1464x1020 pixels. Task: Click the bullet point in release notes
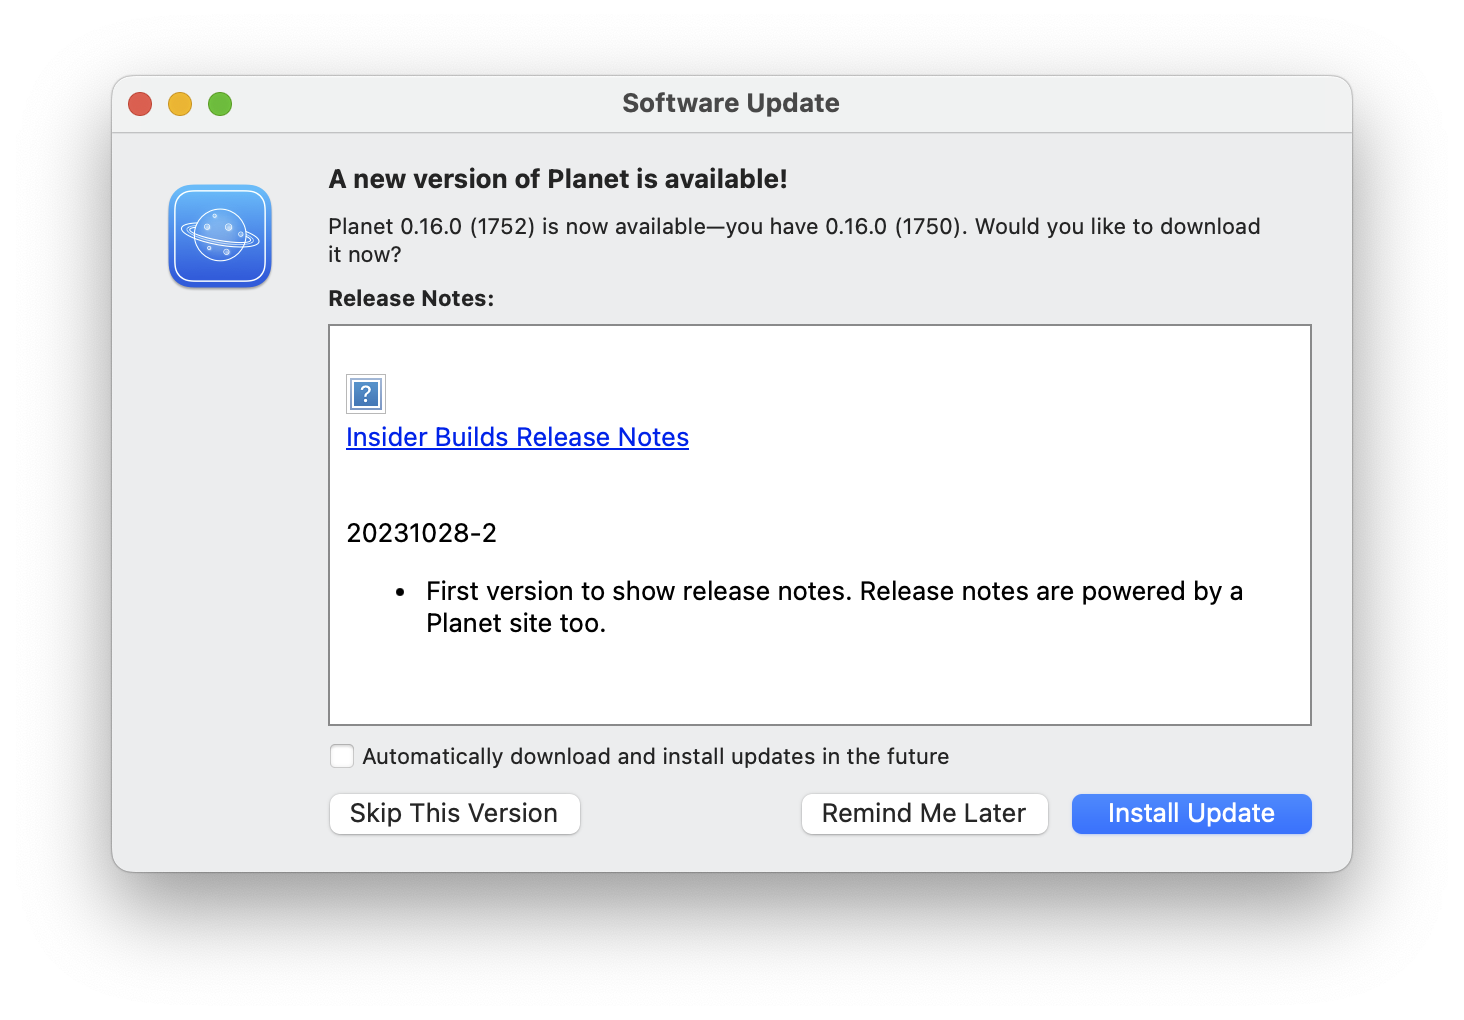click(400, 592)
